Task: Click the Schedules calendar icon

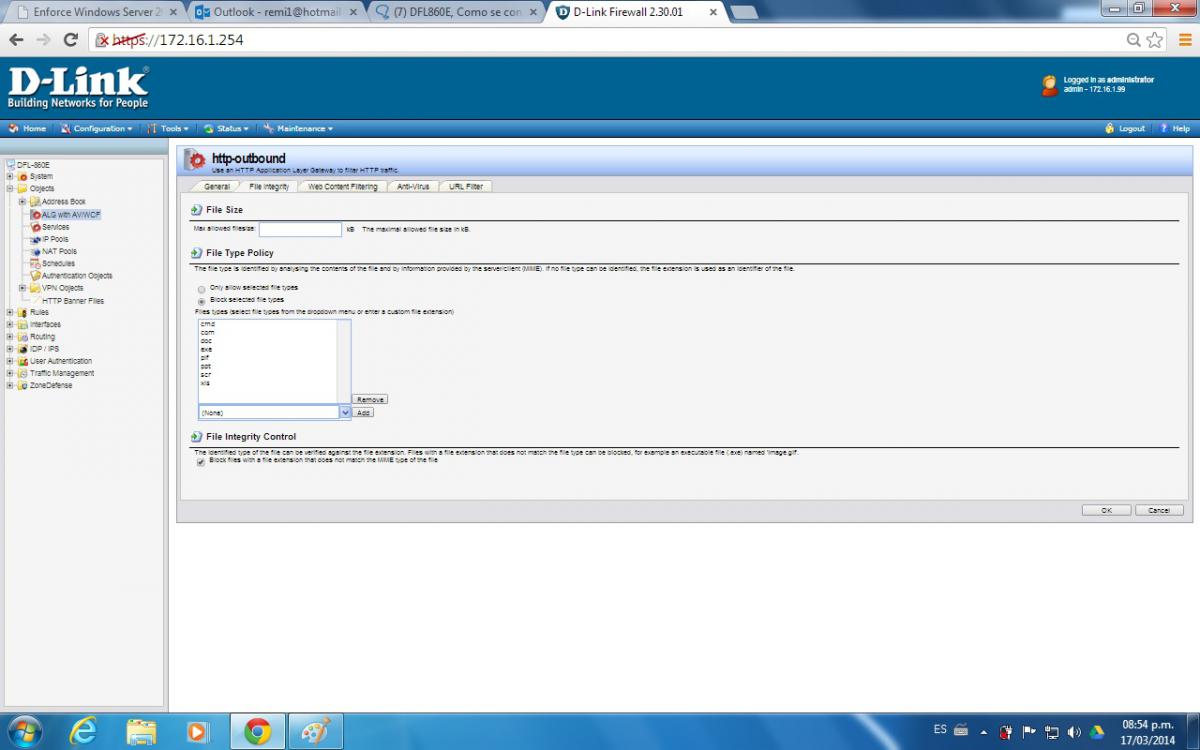Action: tap(35, 264)
